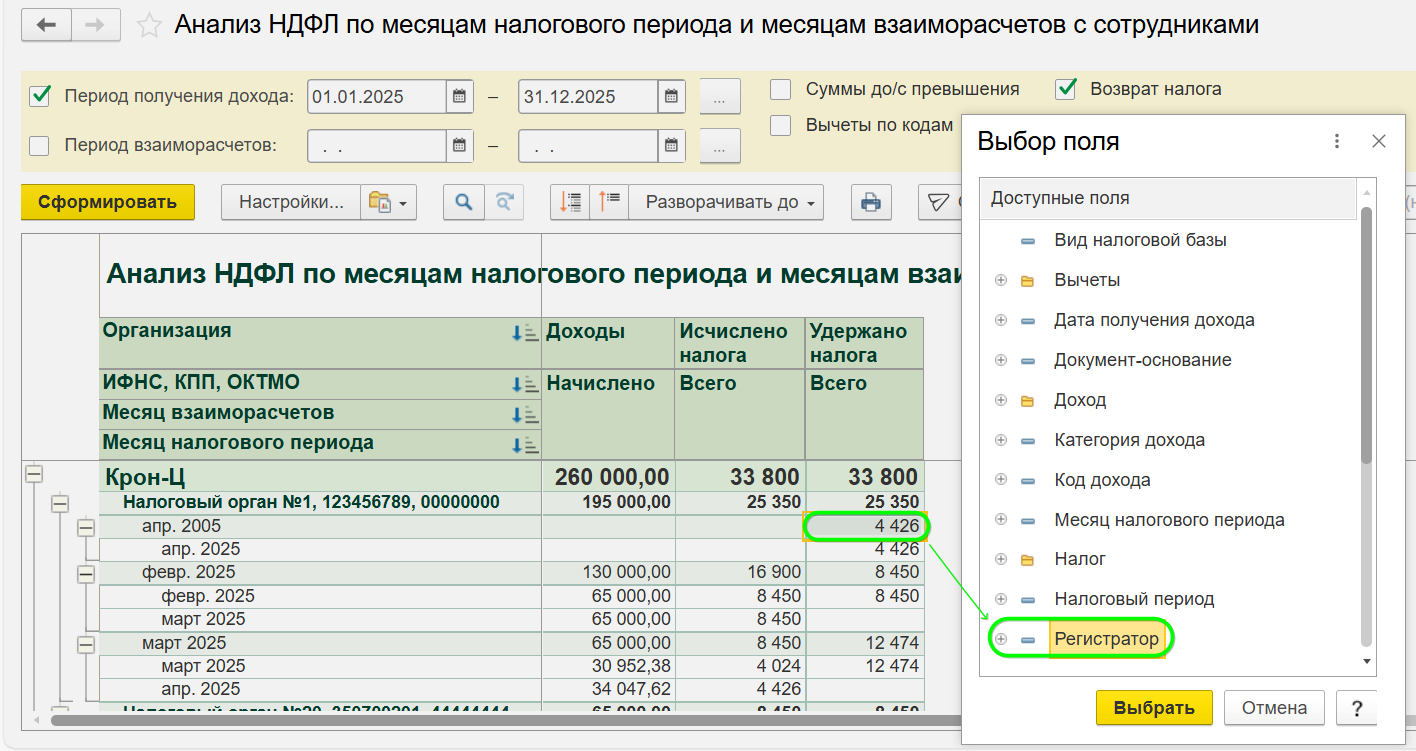This screenshot has height=751, width=1416.
Task: Click the Find next icon in toolbar
Action: pyautogui.click(x=504, y=202)
